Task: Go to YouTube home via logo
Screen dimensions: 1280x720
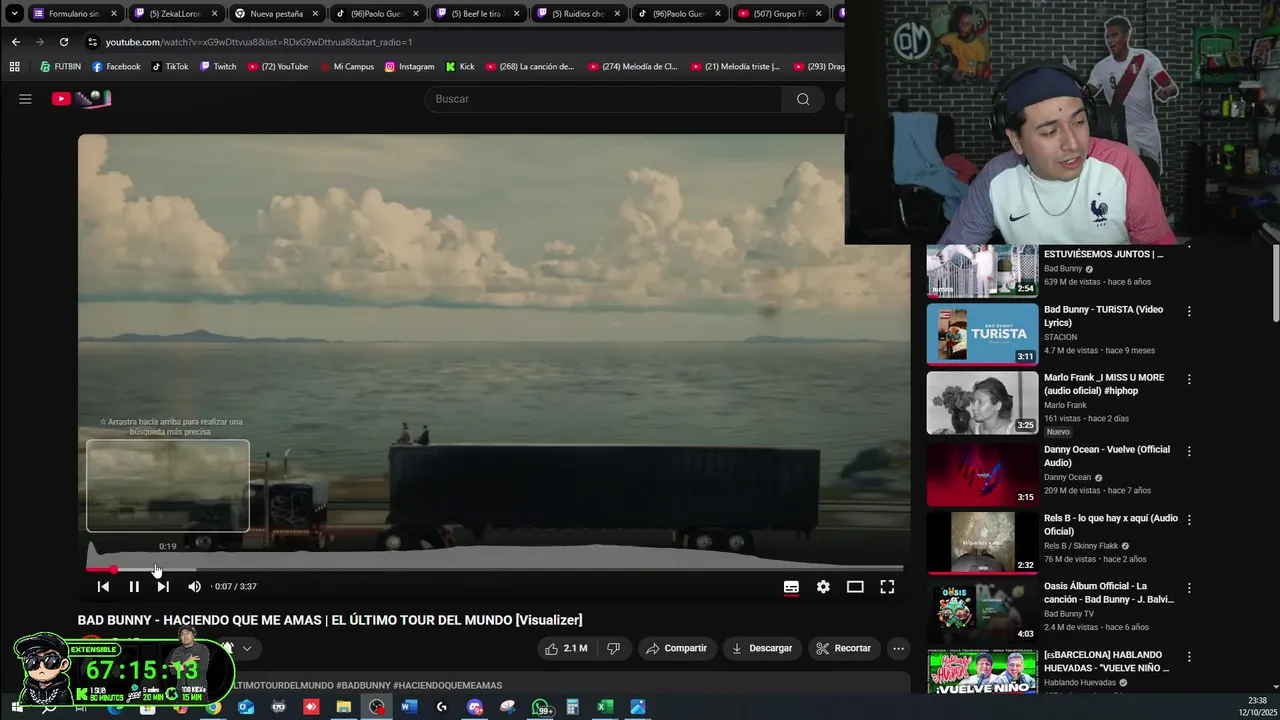Action: 81,99
